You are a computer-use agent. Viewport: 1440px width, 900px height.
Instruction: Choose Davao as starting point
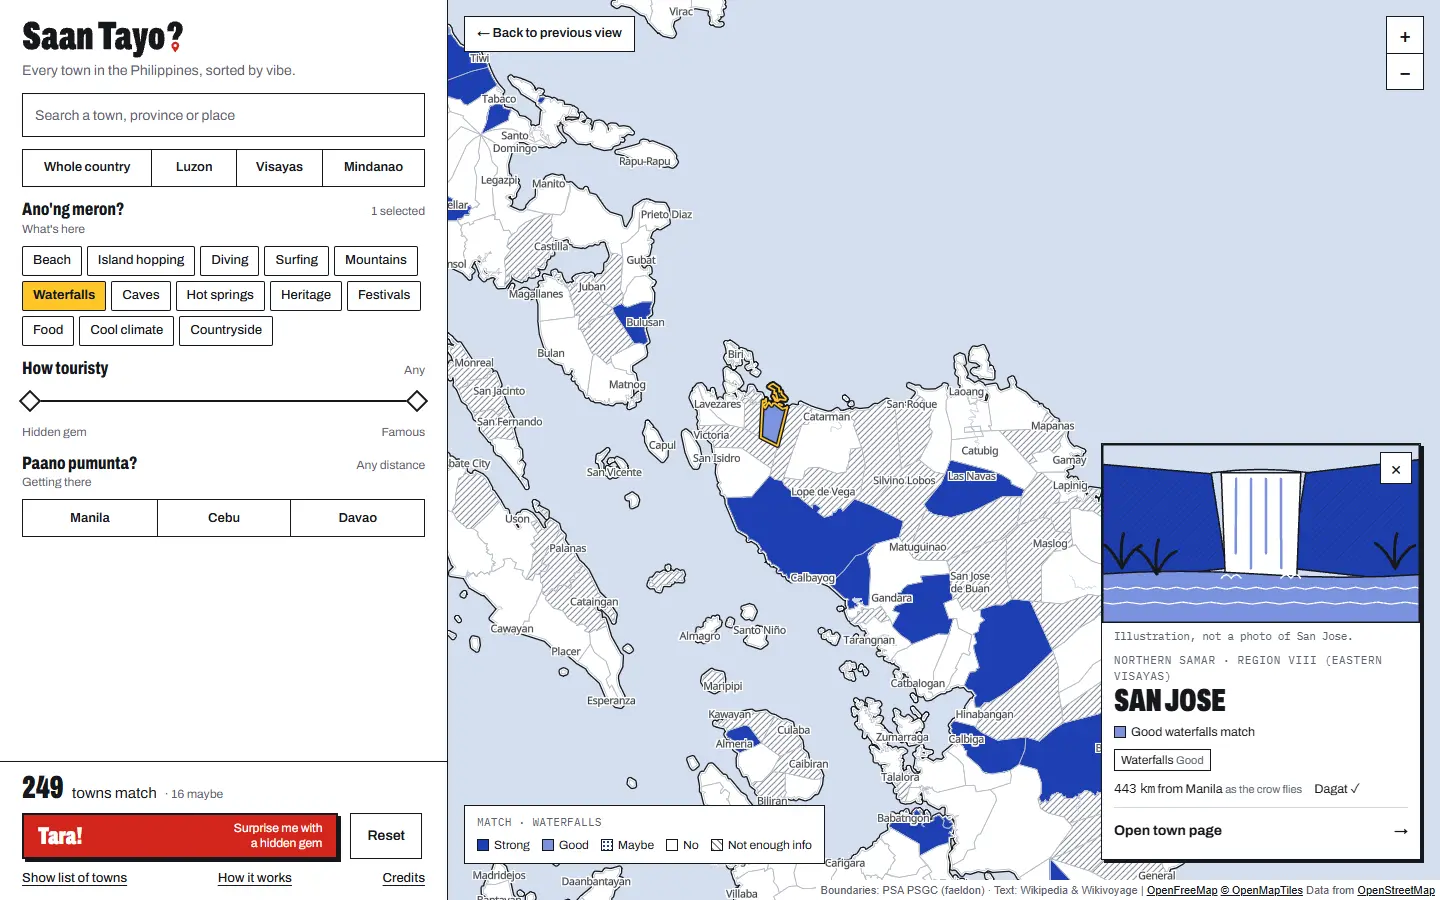[358, 518]
